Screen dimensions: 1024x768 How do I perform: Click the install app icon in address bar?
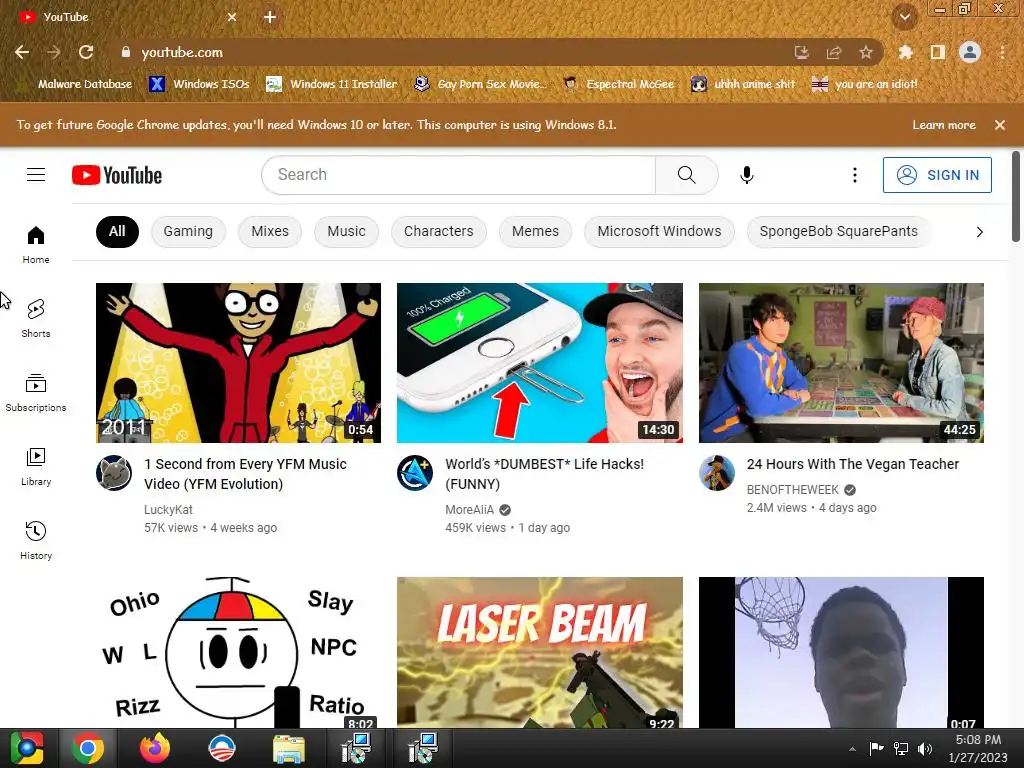tap(801, 52)
